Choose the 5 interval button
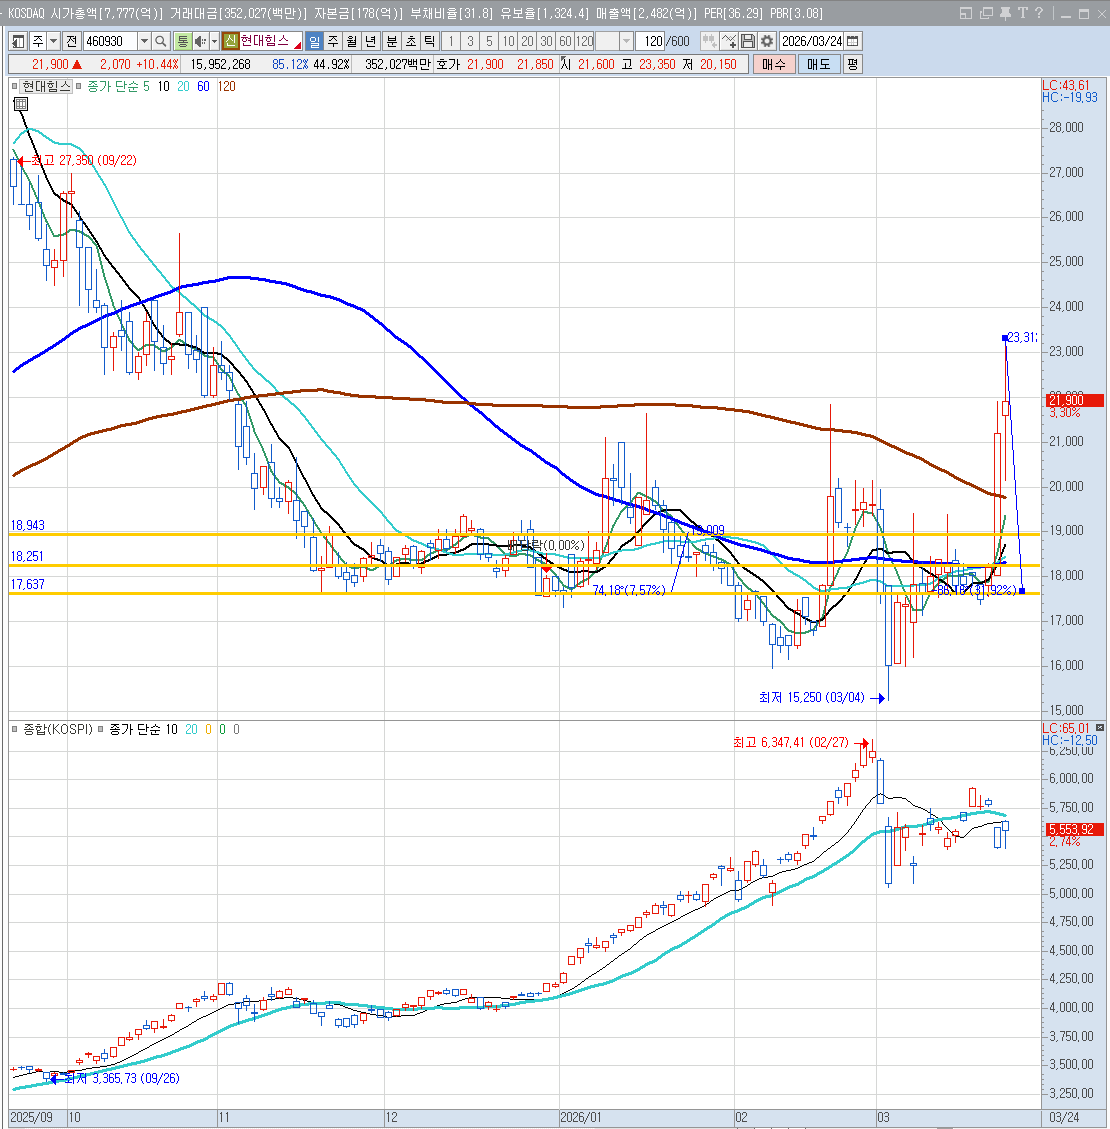Screen dimensions: 1110x1129 click(489, 41)
